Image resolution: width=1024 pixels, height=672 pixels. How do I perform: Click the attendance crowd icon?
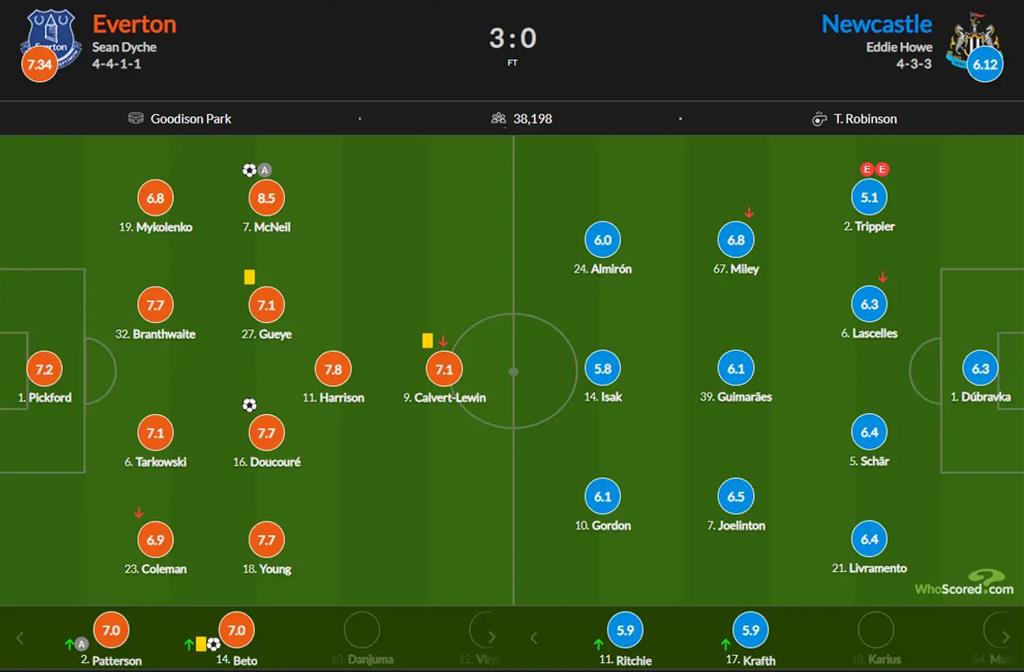click(498, 118)
